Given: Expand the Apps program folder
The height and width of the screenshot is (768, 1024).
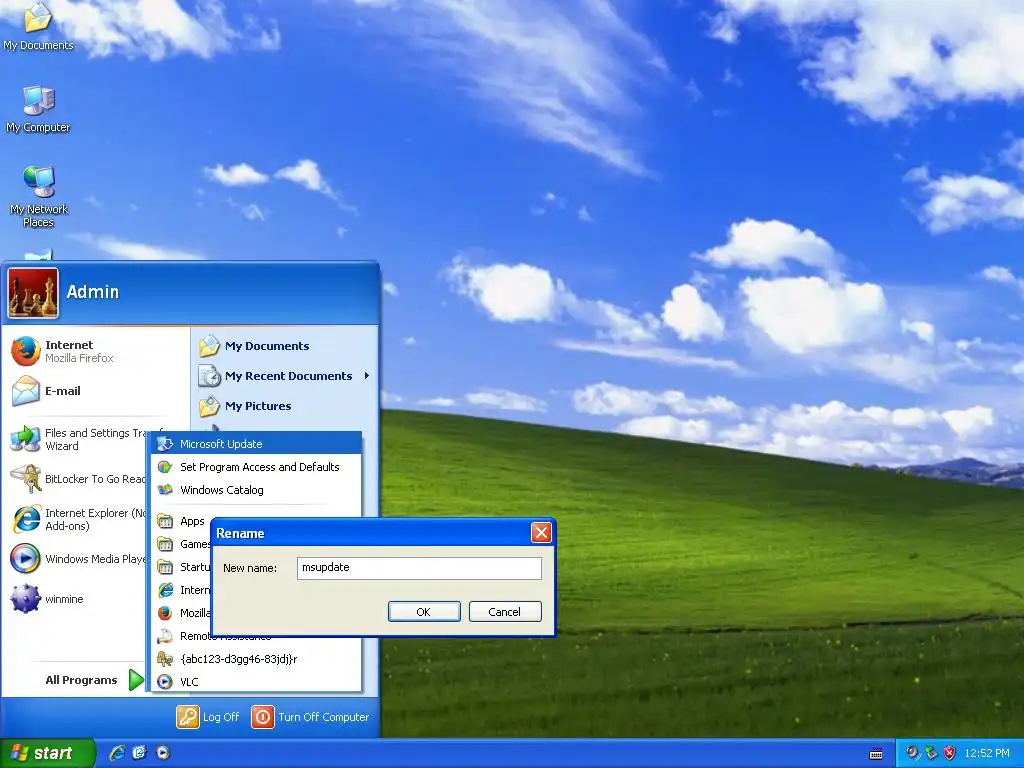Looking at the screenshot, I should [x=182, y=521].
